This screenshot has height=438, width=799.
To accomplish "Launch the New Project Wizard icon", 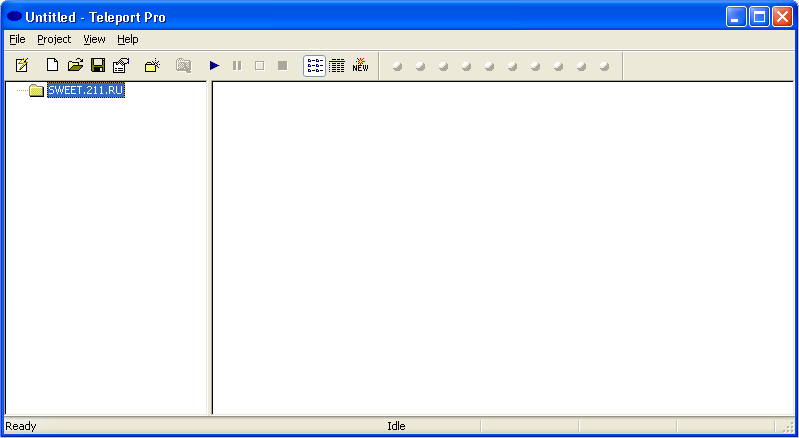I will (x=21, y=66).
